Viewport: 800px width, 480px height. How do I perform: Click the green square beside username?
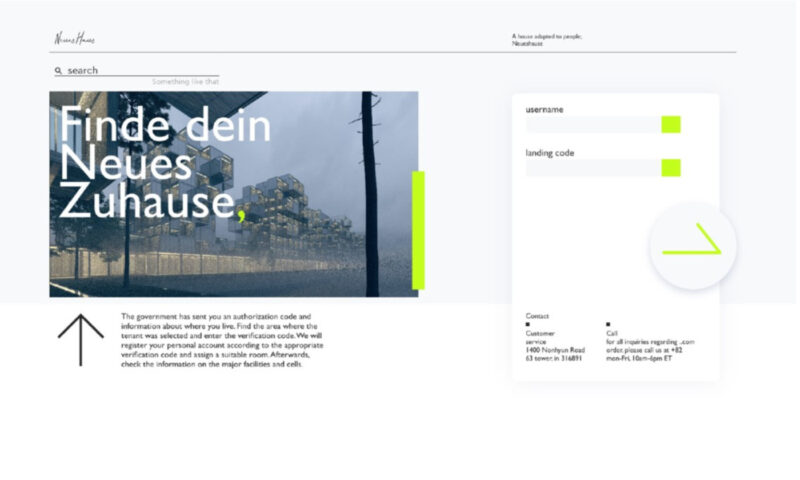[x=671, y=124]
